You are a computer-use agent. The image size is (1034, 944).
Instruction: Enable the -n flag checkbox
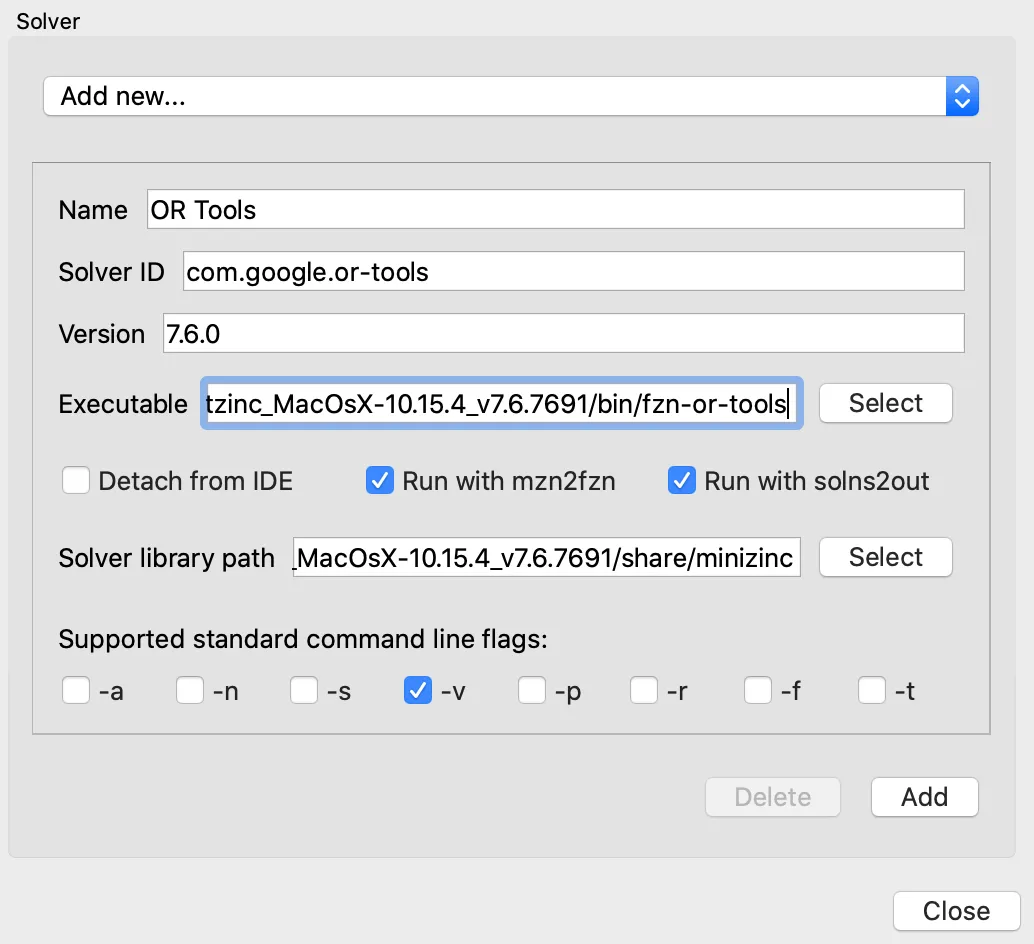pyautogui.click(x=190, y=690)
